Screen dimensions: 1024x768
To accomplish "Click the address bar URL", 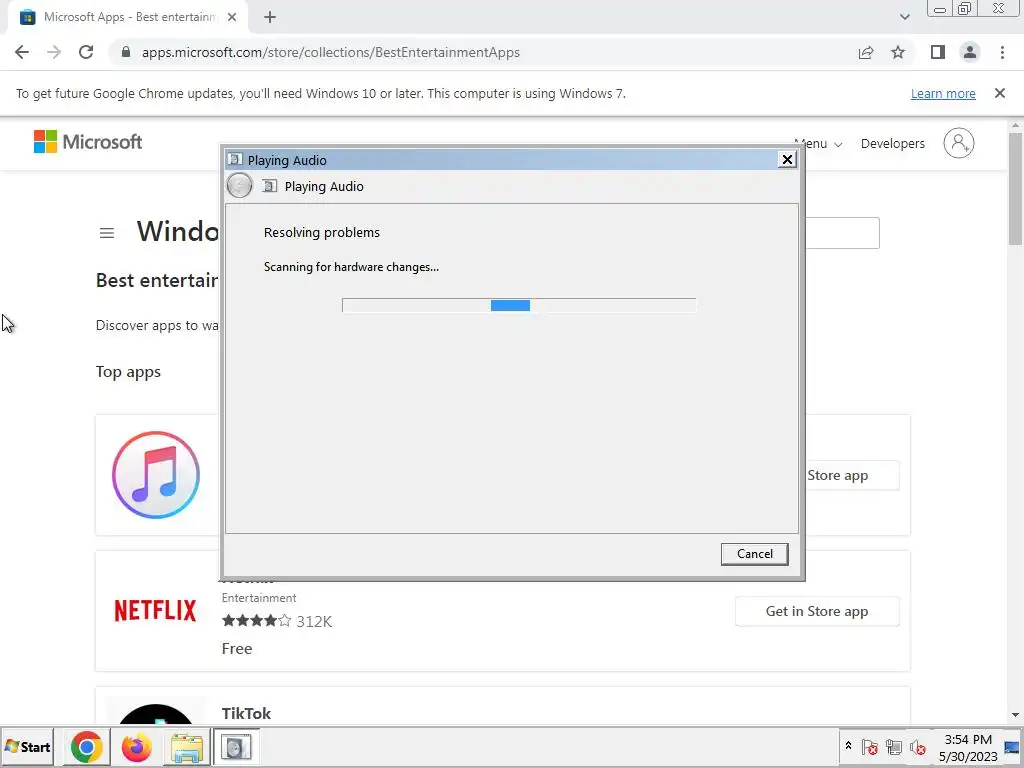I will click(330, 52).
